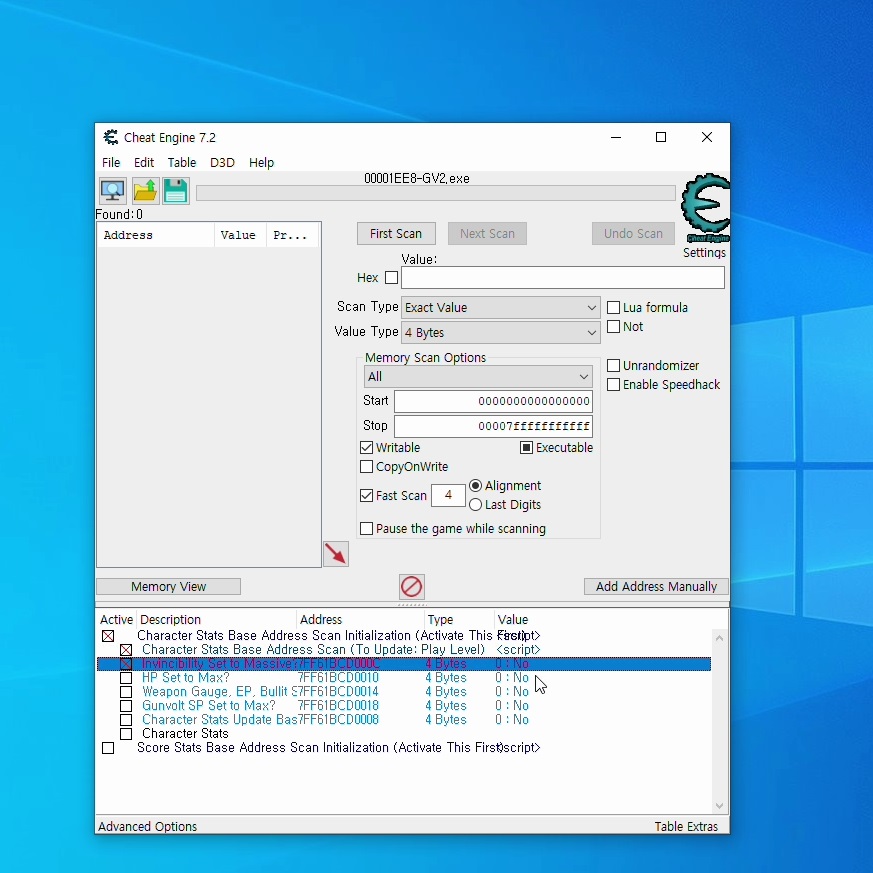Click the Value column header in results

(x=241, y=236)
